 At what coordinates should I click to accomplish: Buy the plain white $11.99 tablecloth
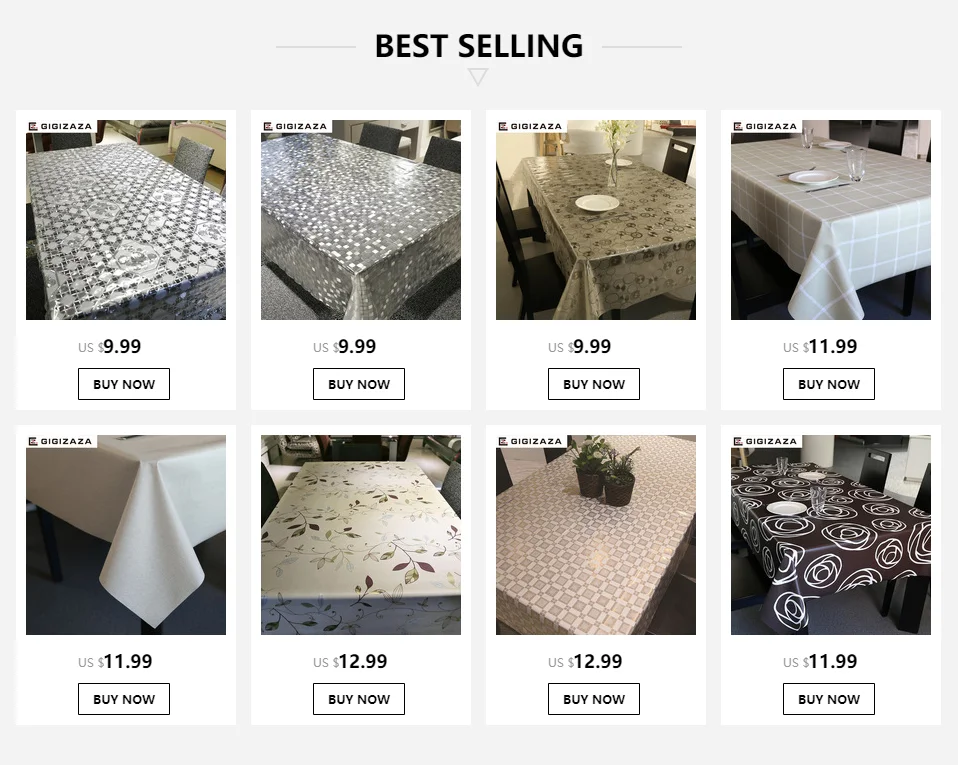(x=124, y=699)
